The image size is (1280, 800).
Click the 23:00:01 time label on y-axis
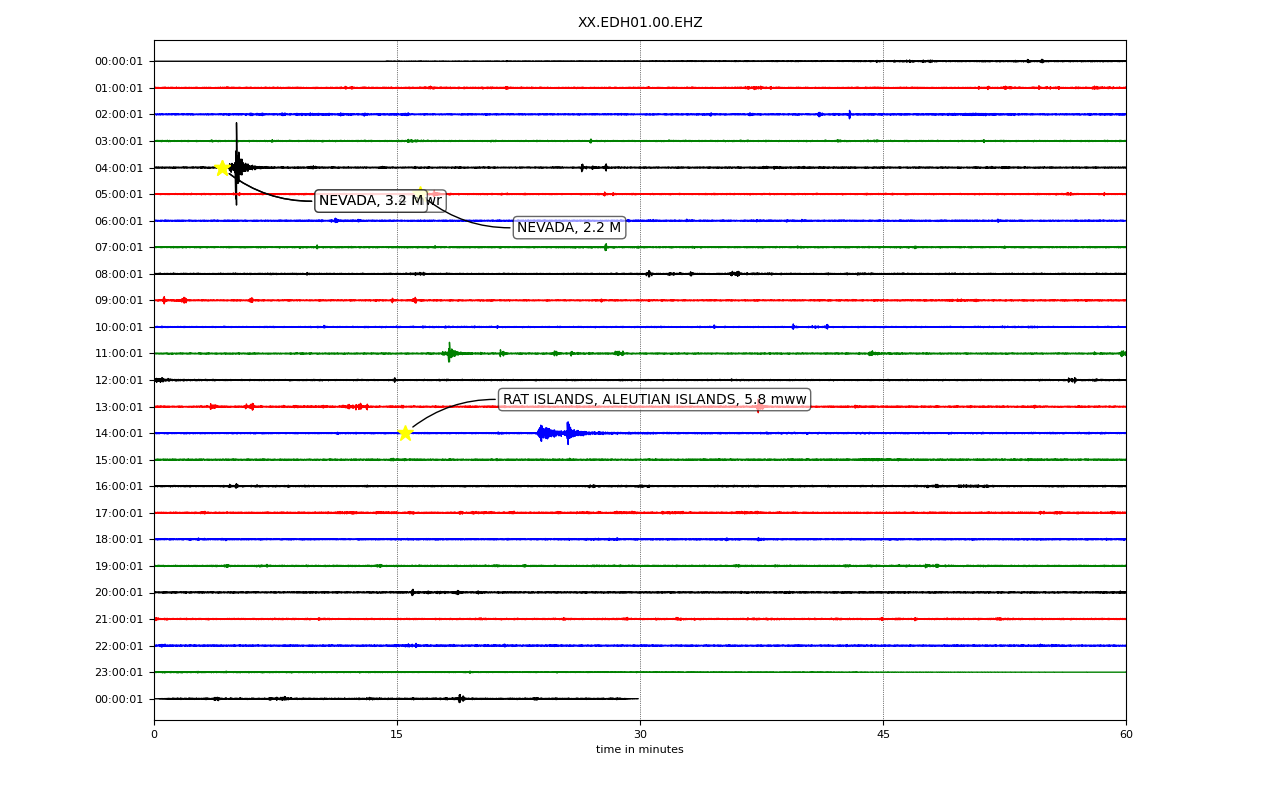[119, 673]
